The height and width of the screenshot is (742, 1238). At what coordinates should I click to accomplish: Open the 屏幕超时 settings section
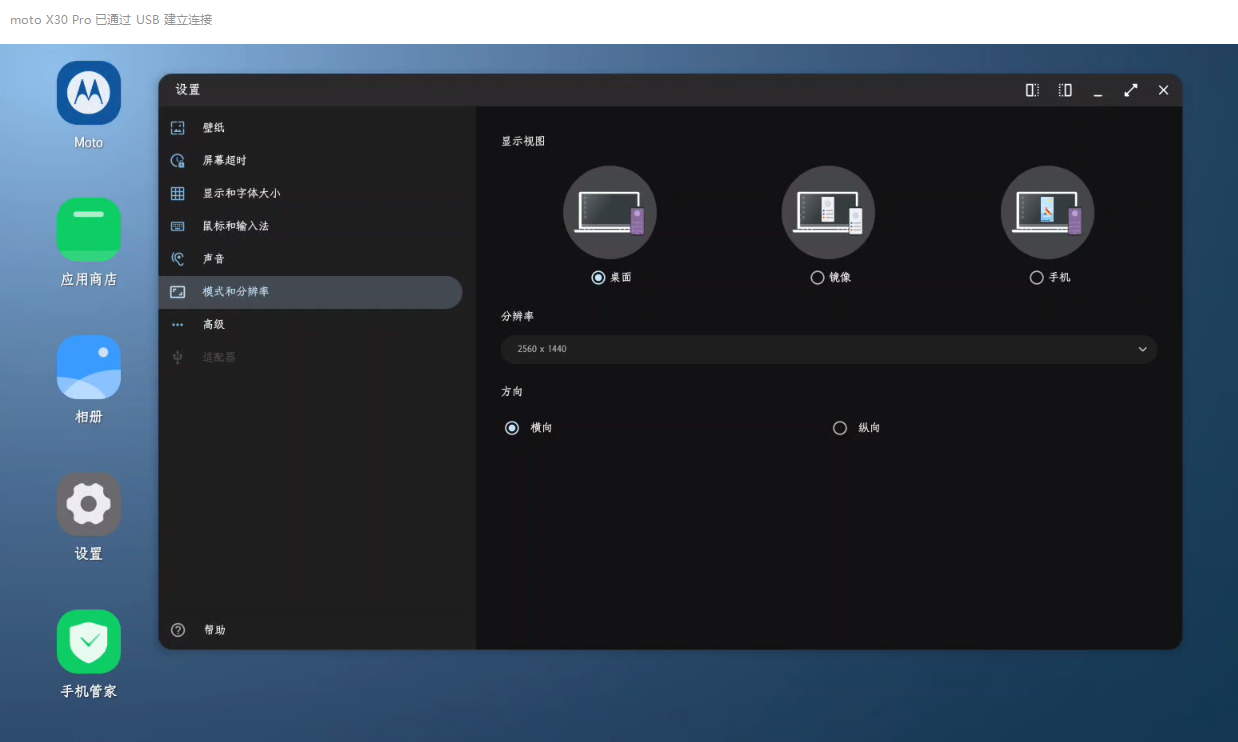pyautogui.click(x=310, y=160)
